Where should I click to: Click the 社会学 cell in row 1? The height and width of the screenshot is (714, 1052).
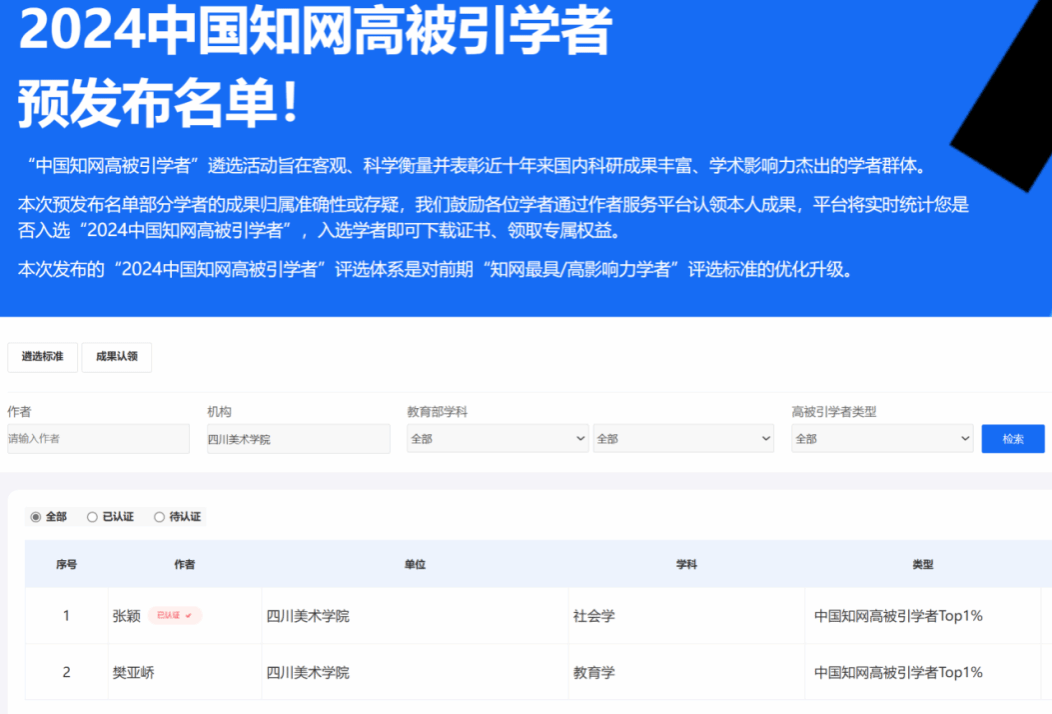pos(594,616)
